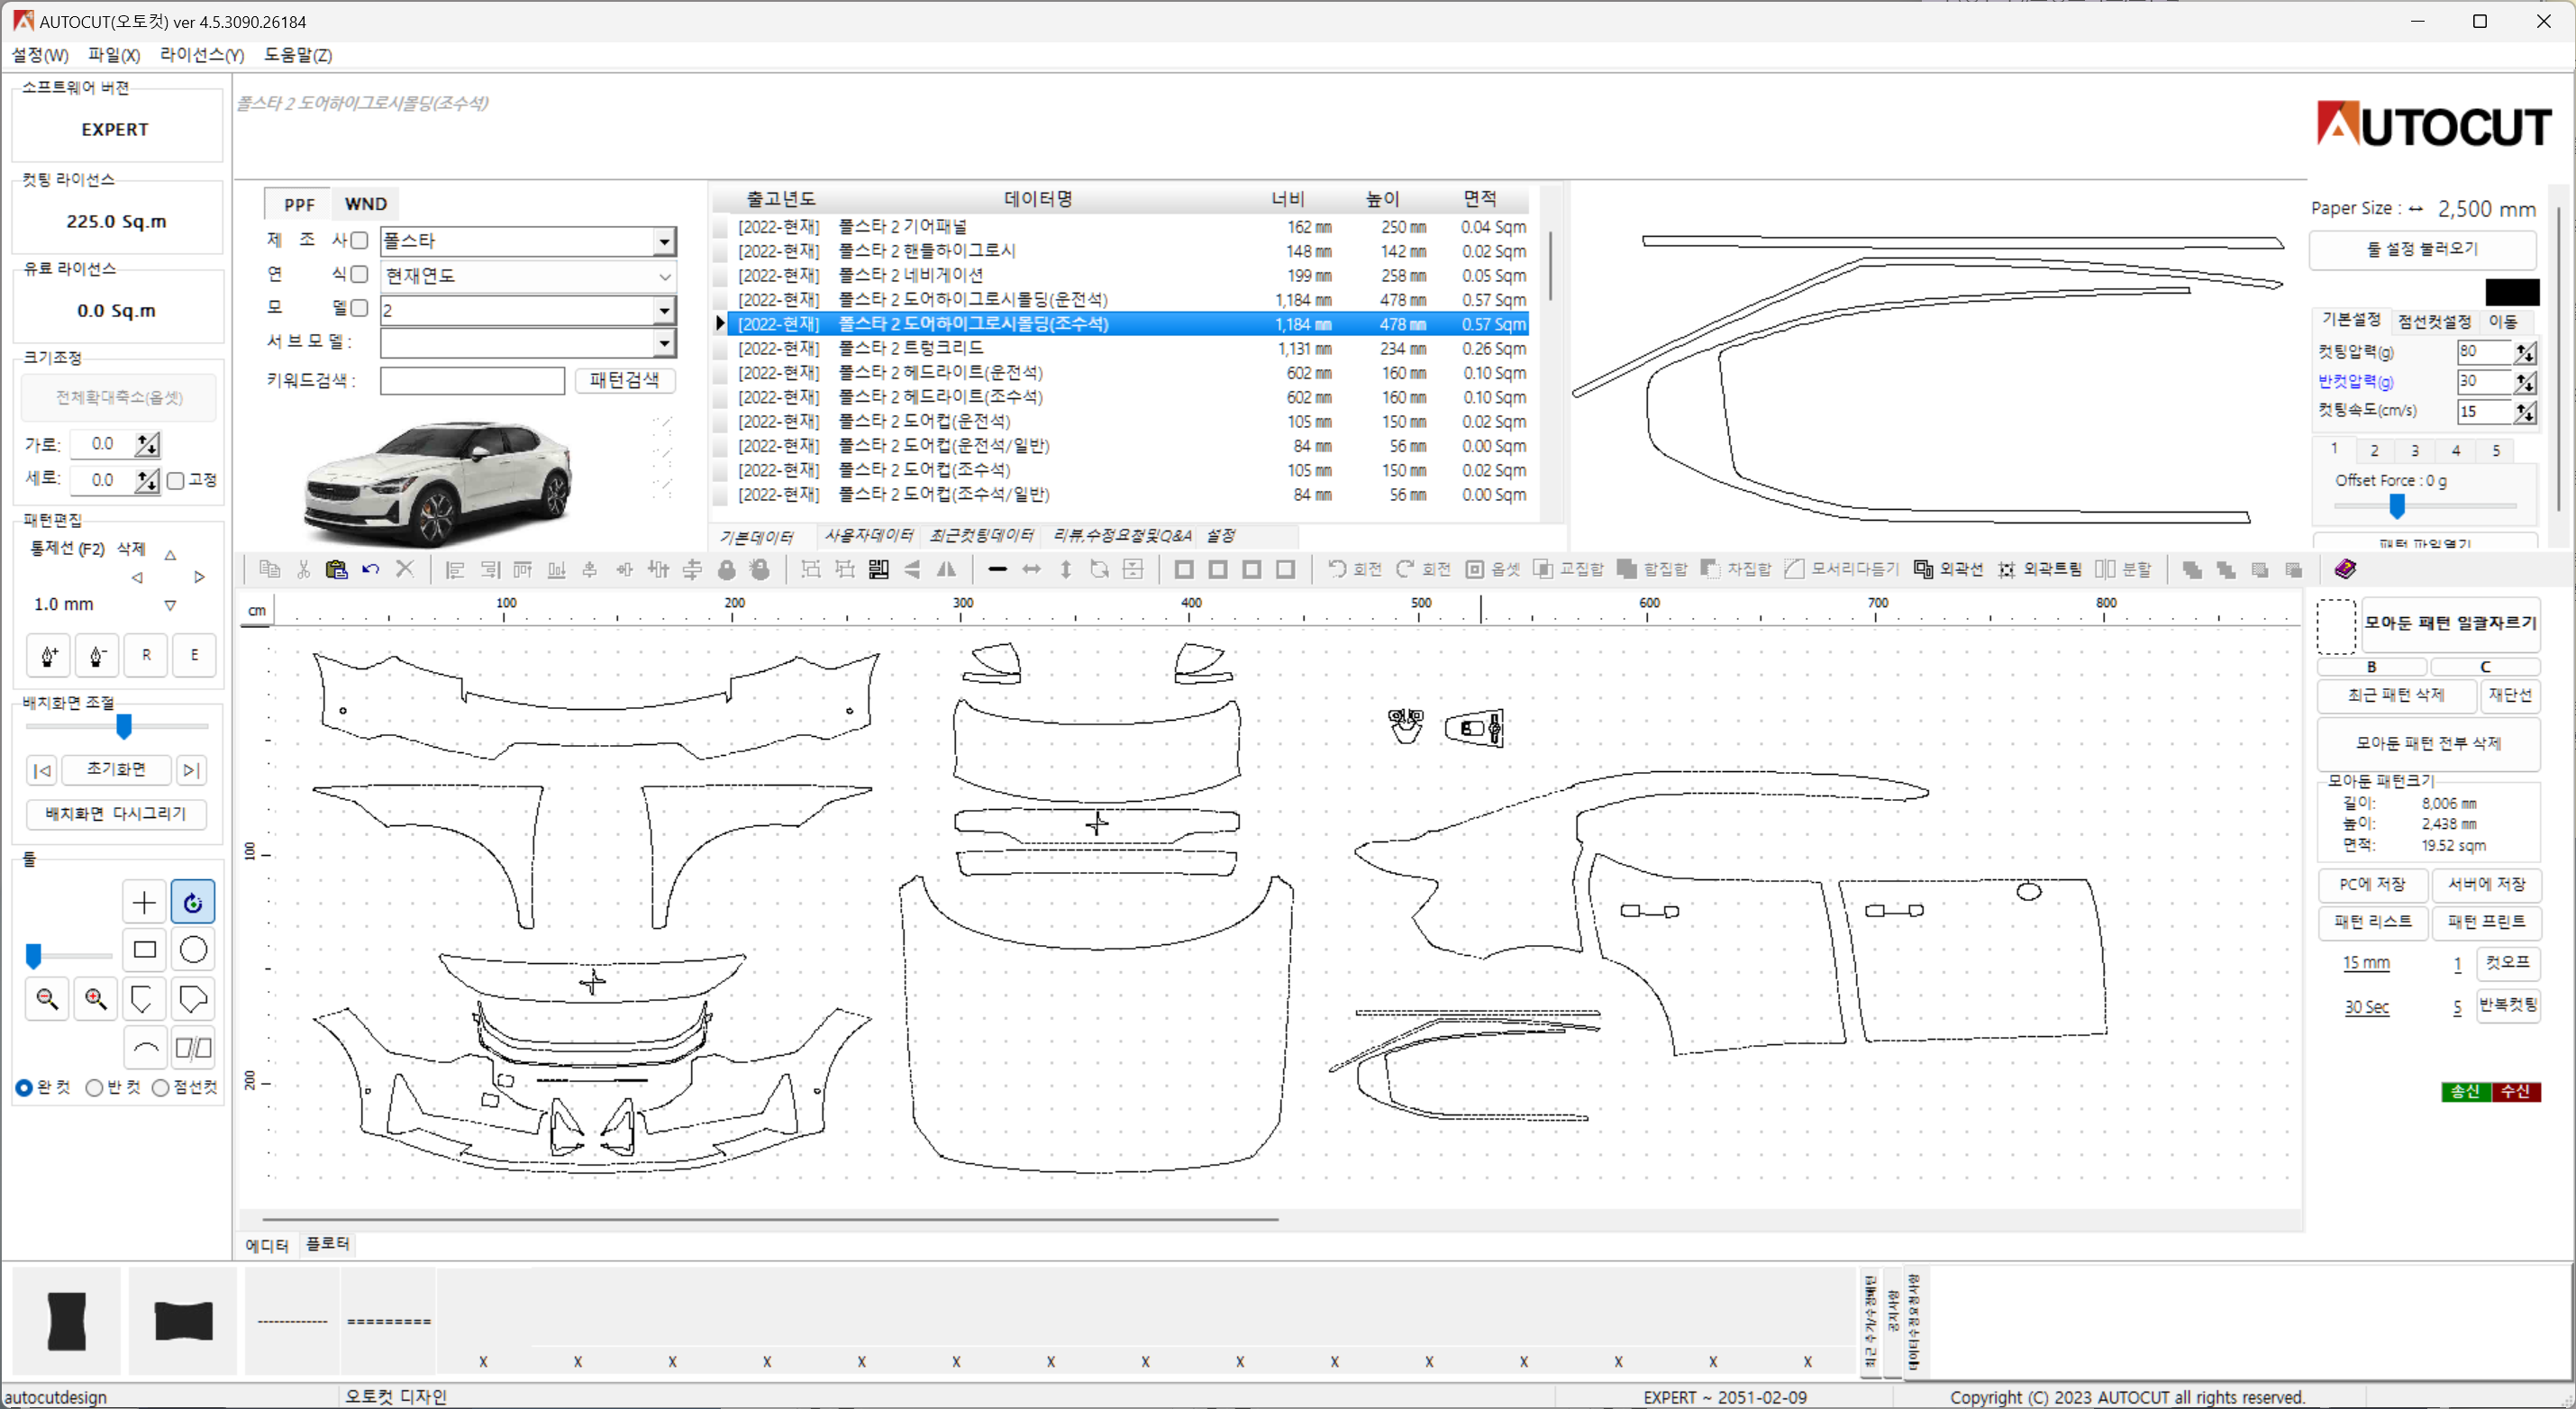Select the 완컷 radio button
This screenshot has height=1409, width=2576.
24,1088
